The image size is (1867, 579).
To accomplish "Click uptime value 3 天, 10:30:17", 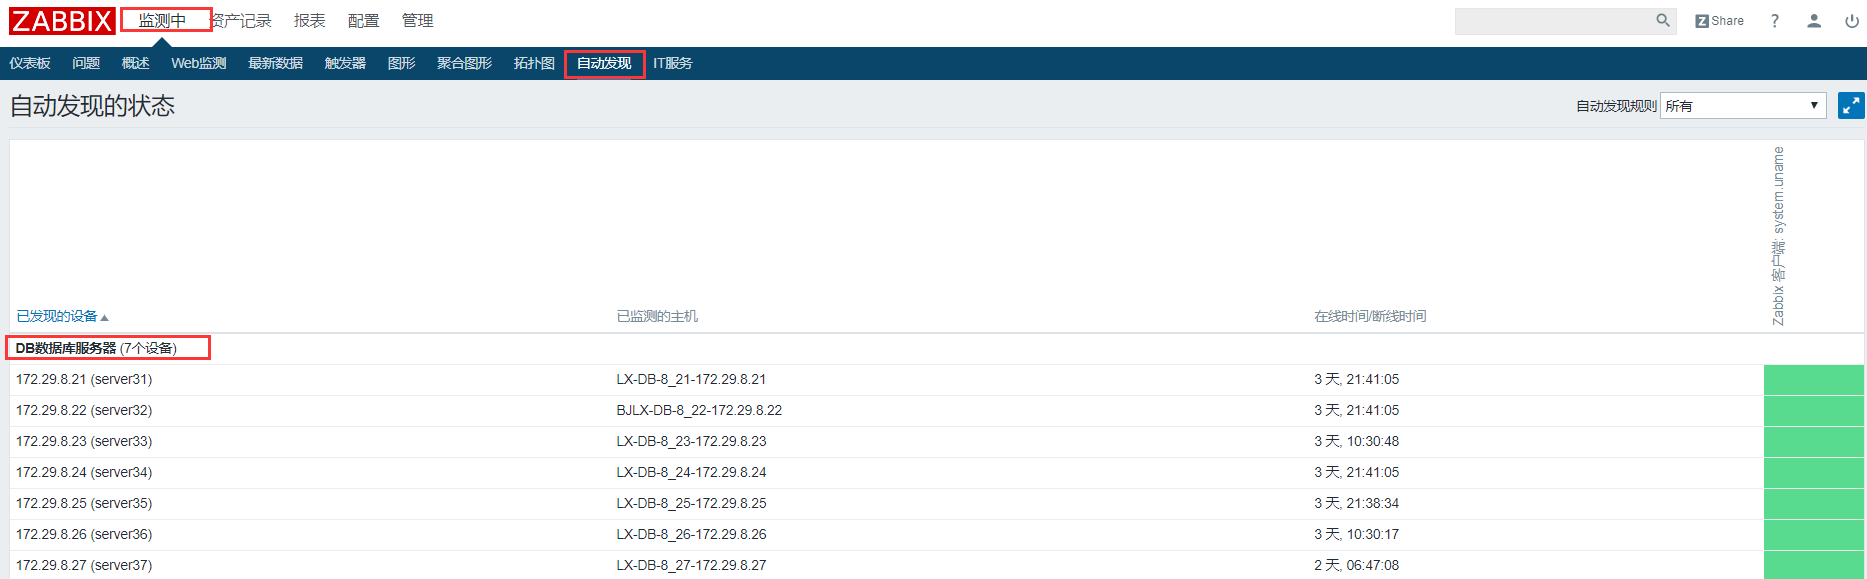I will [1357, 534].
